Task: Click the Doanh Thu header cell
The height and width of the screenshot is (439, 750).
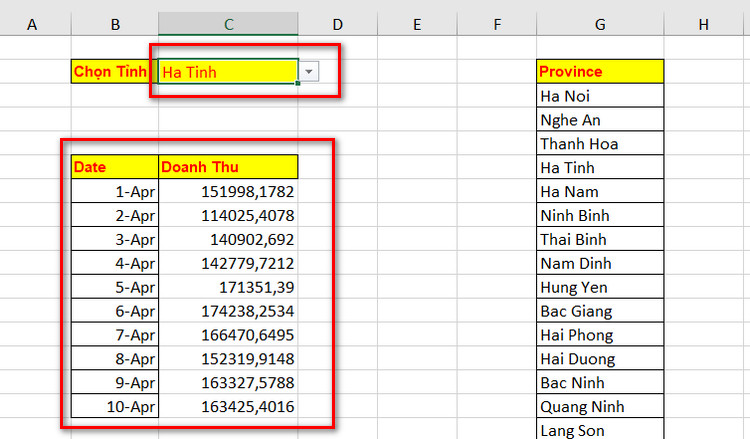Action: [x=228, y=167]
